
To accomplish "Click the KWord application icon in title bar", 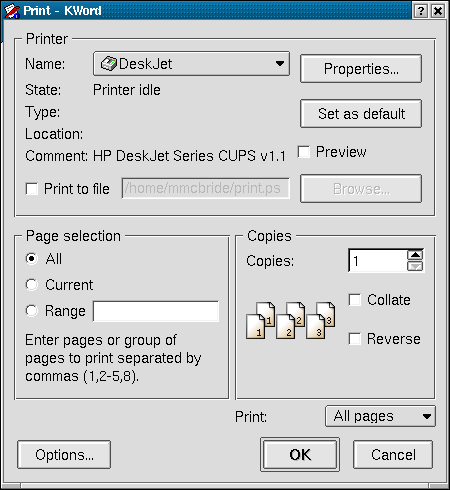I will click(x=11, y=11).
